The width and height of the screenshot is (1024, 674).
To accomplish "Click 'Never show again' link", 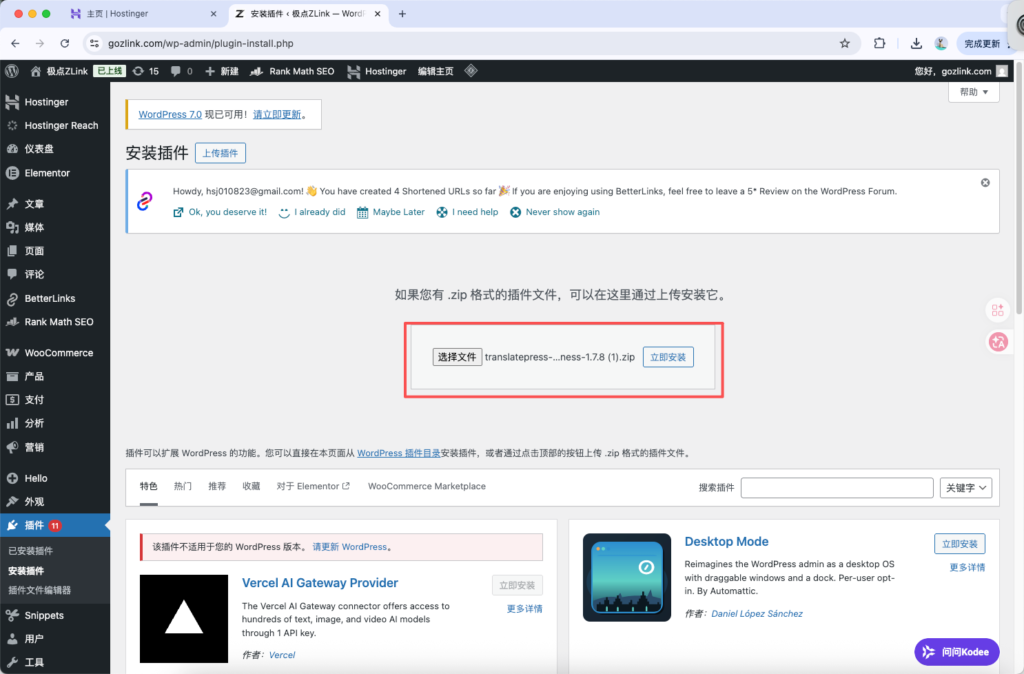I will (x=555, y=212).
